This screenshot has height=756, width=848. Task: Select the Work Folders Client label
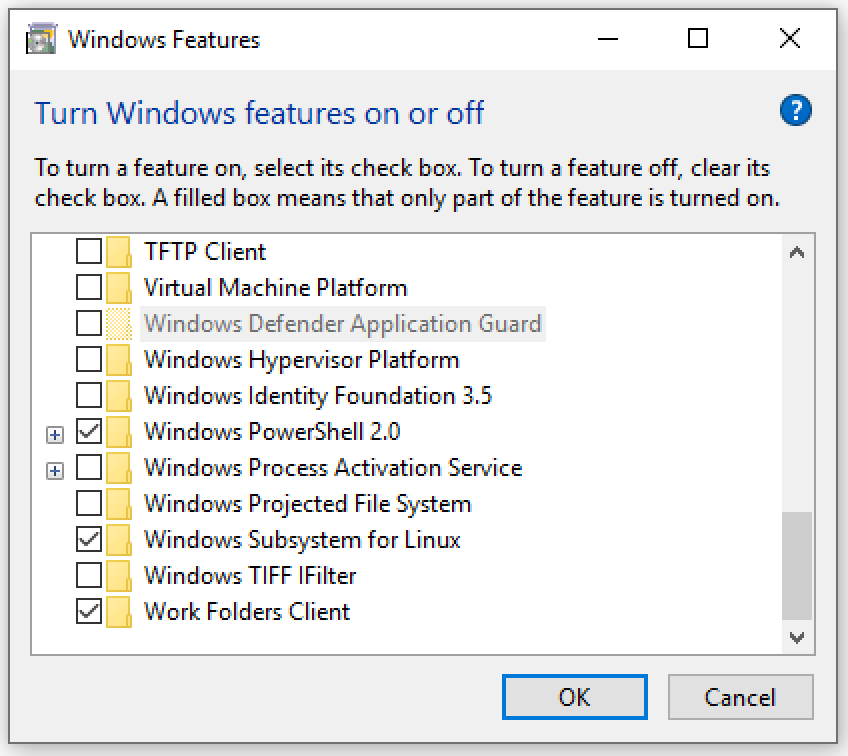click(x=247, y=612)
